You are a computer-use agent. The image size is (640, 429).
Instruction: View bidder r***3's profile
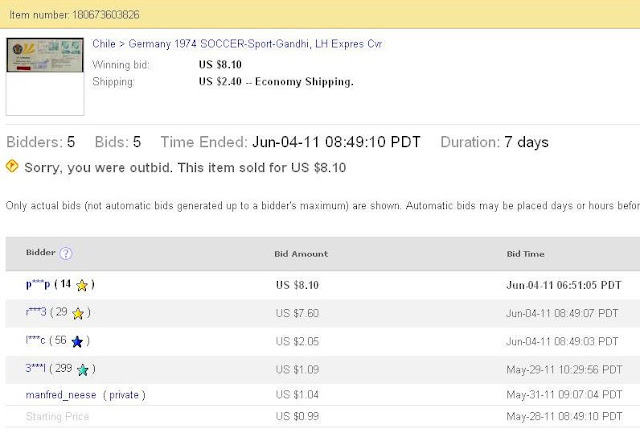point(36,313)
